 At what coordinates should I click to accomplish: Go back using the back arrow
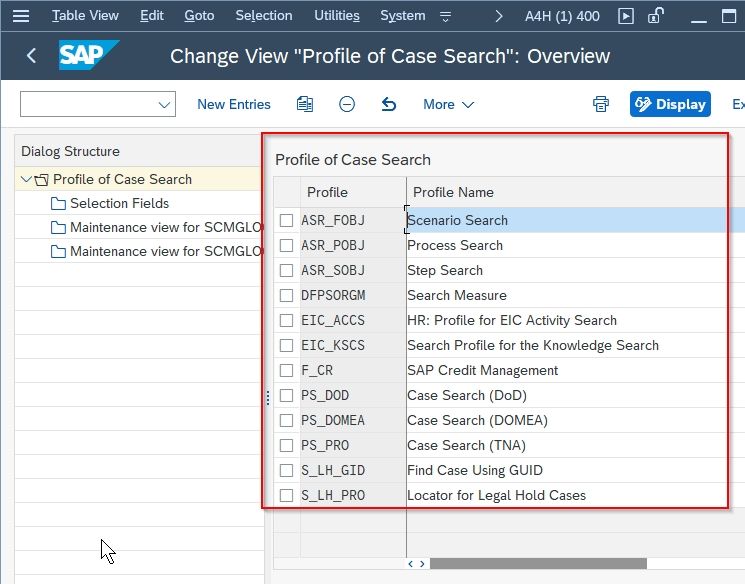(31, 56)
